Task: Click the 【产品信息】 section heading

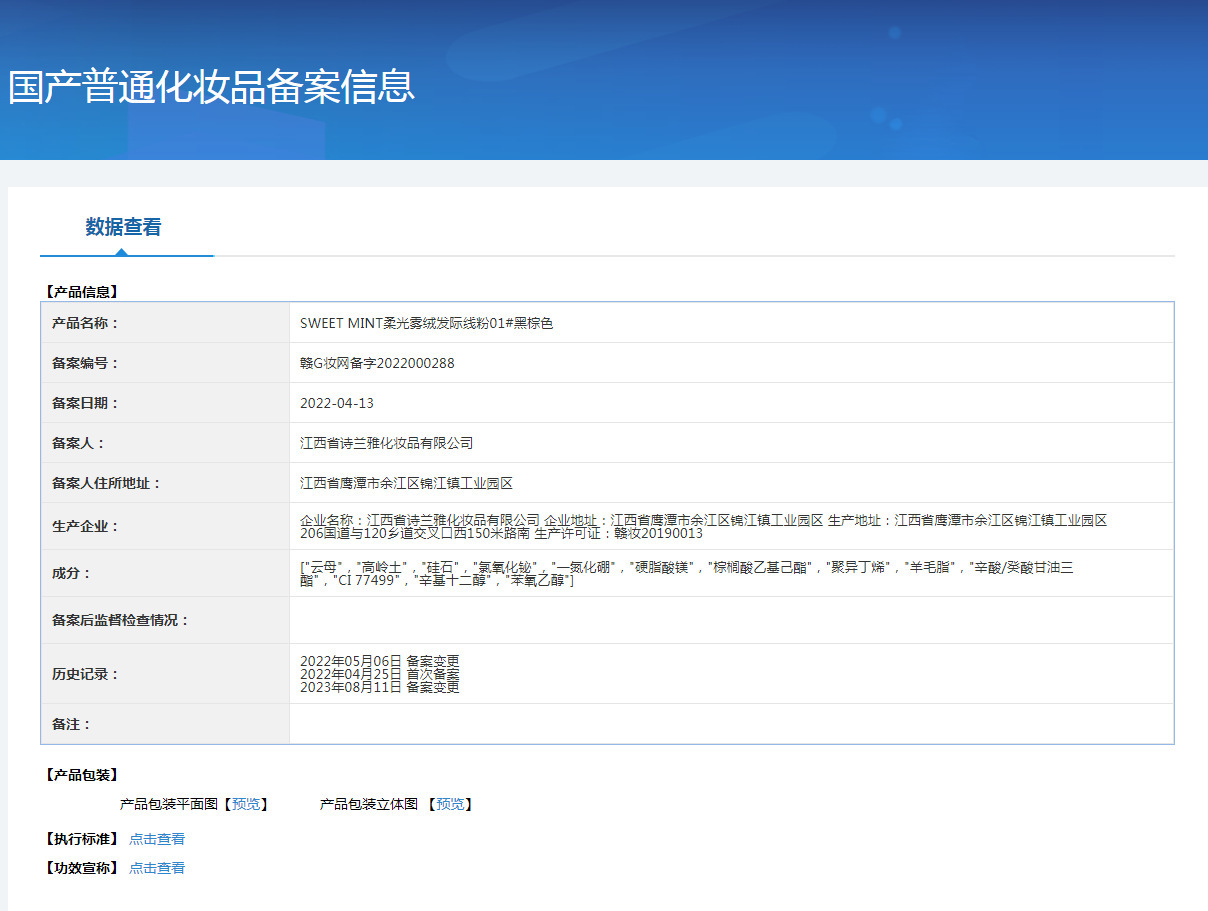Action: pos(82,292)
